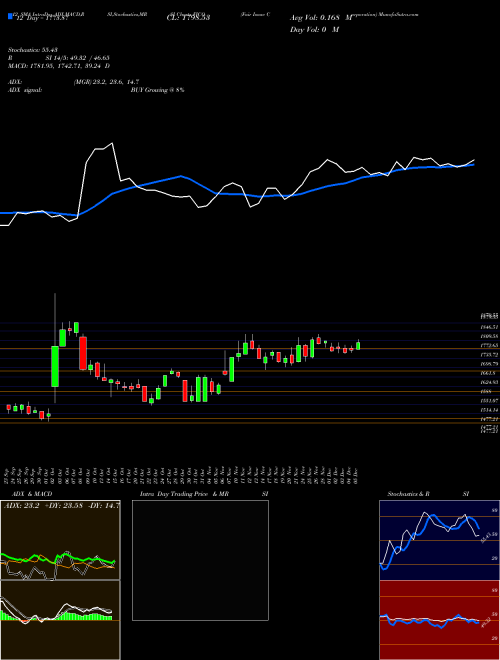Image resolution: width=500 pixels, height=660 pixels.
Task: Click the blue SMA legend square
Action: [x=10, y=16]
